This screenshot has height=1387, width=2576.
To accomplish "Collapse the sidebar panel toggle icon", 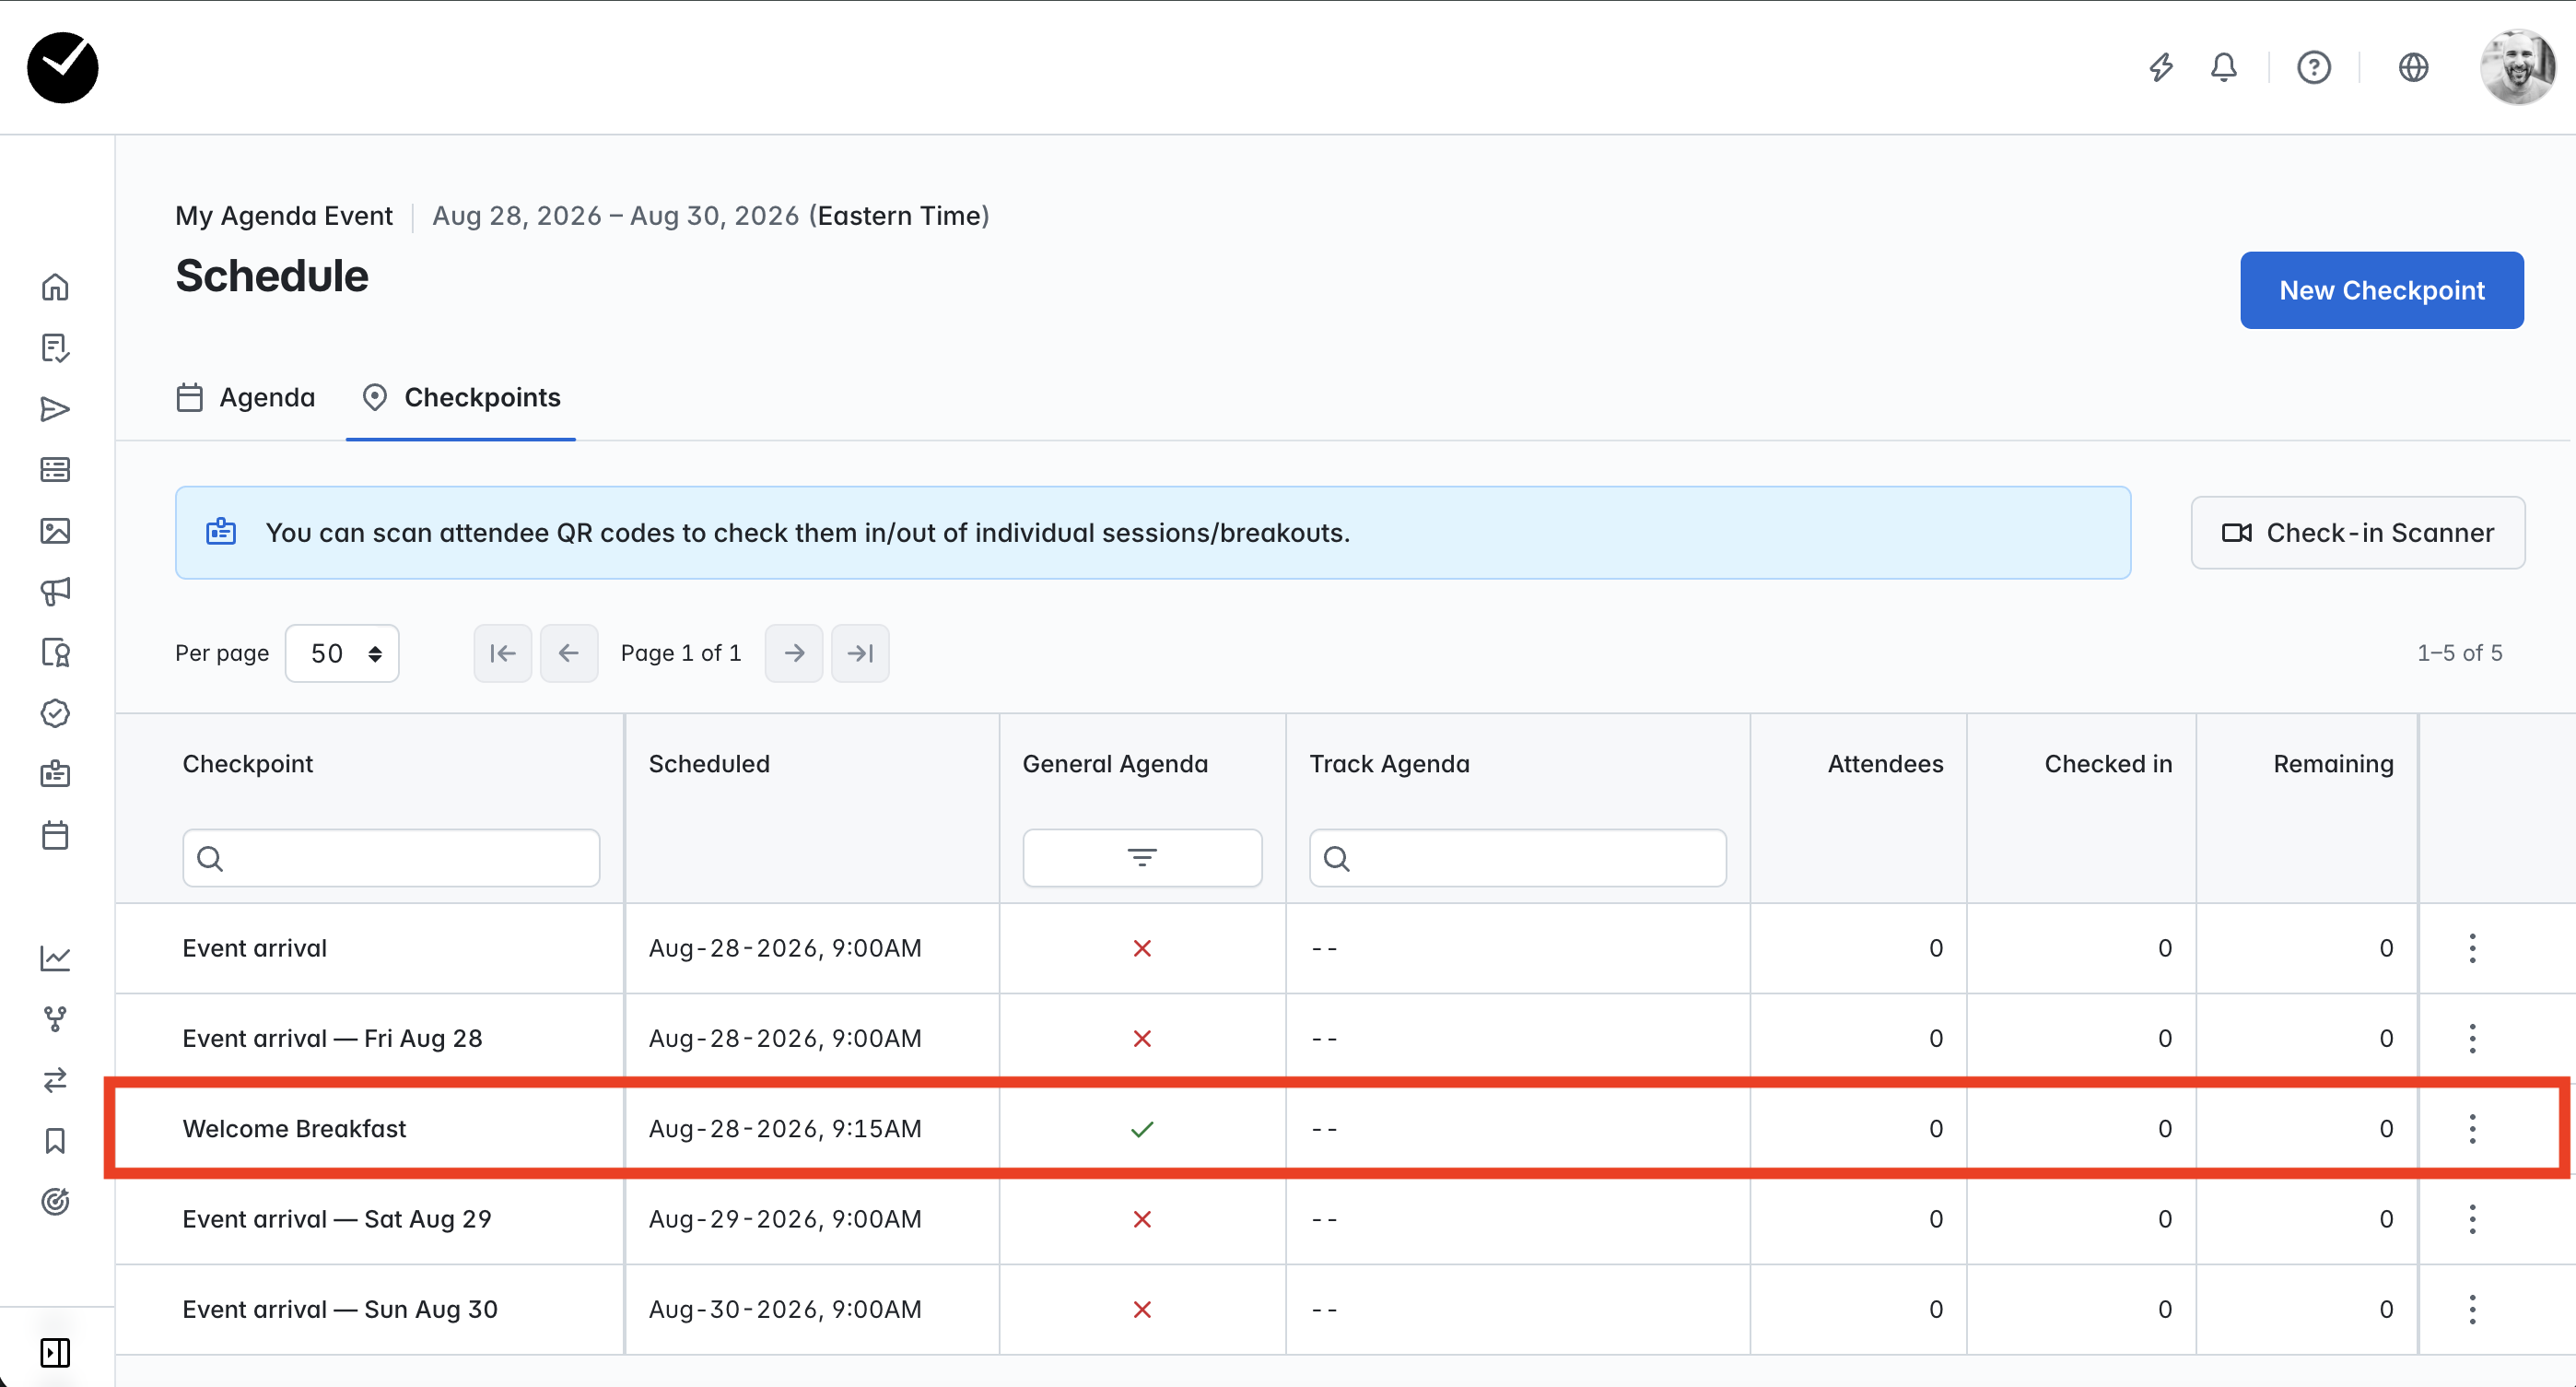I will click(55, 1352).
